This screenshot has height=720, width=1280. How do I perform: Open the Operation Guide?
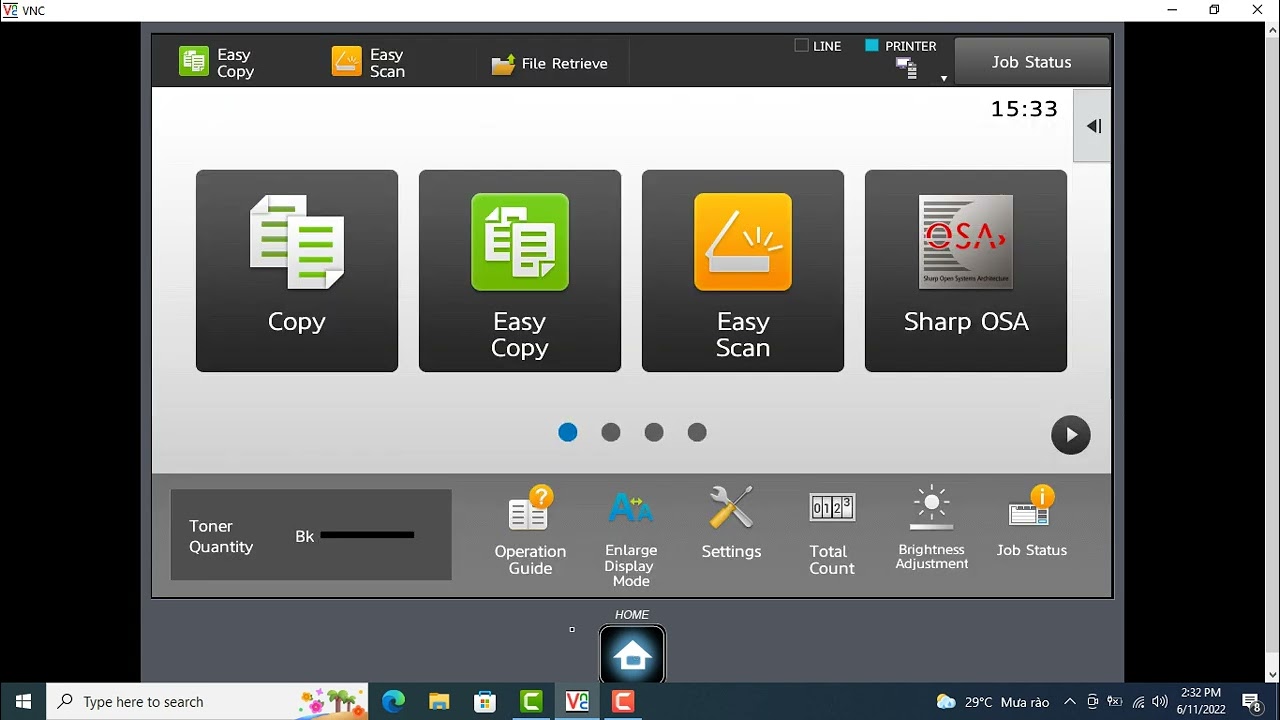tap(530, 531)
